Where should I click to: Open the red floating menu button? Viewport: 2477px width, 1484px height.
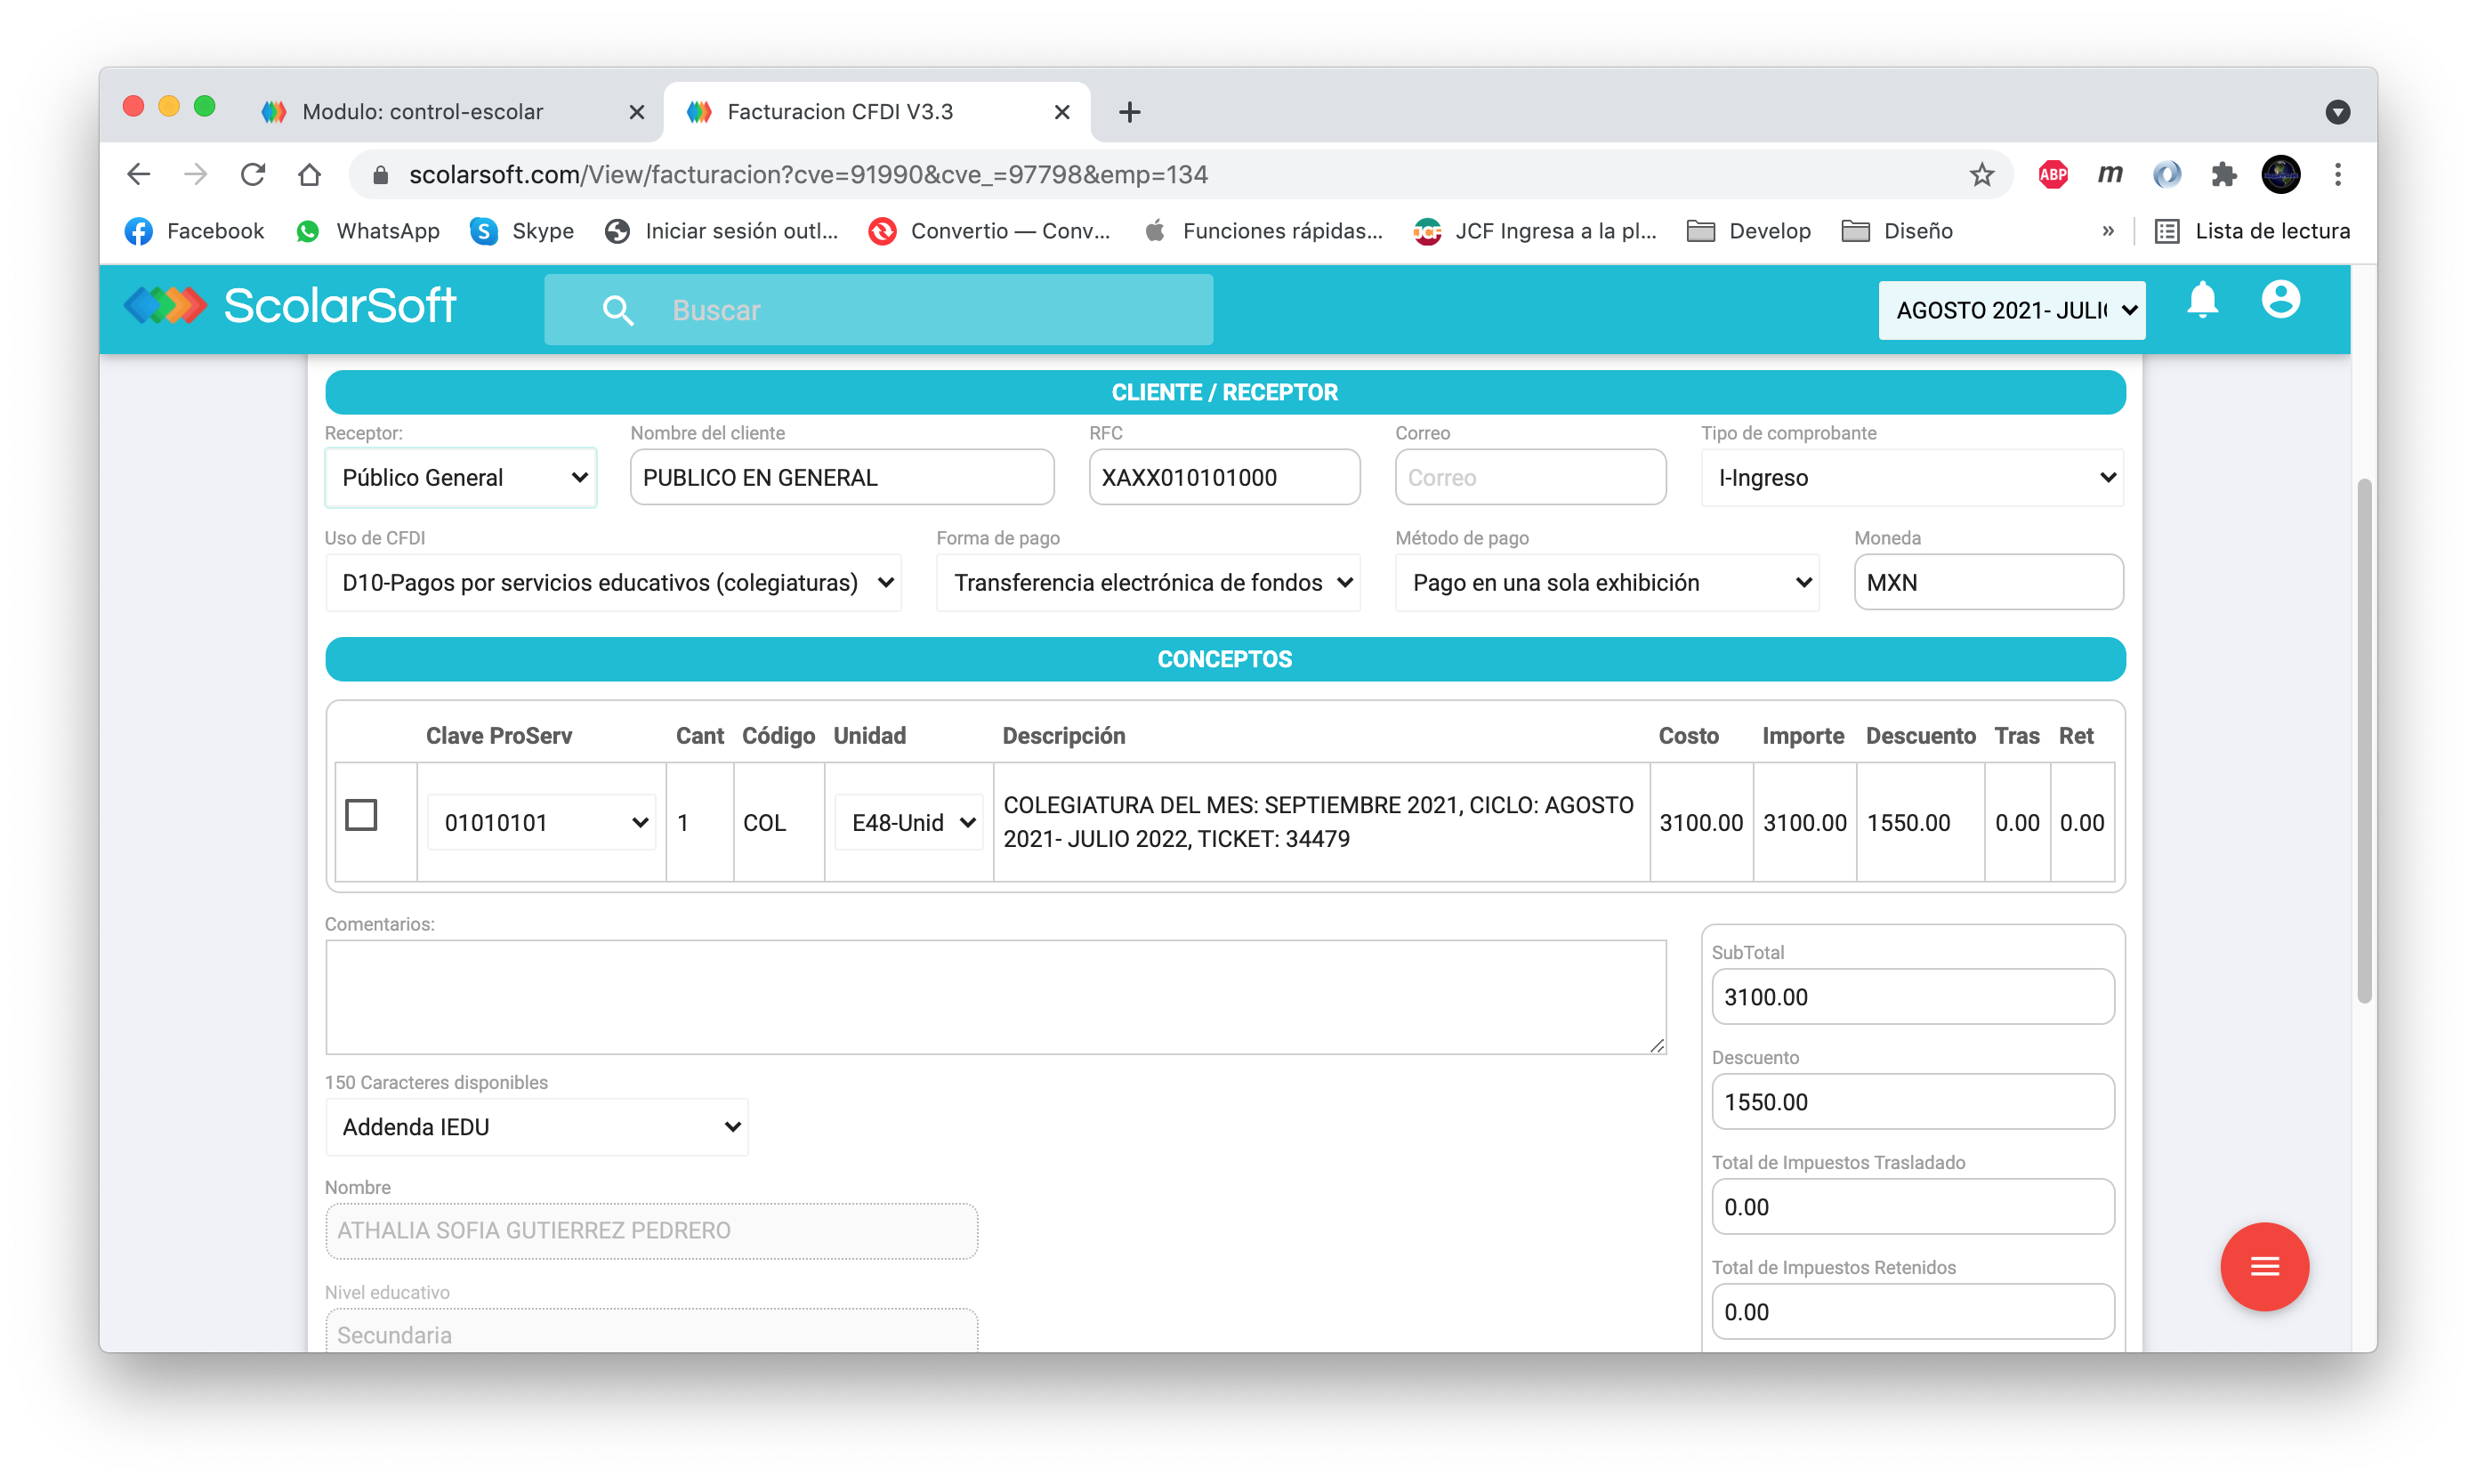2264,1266
